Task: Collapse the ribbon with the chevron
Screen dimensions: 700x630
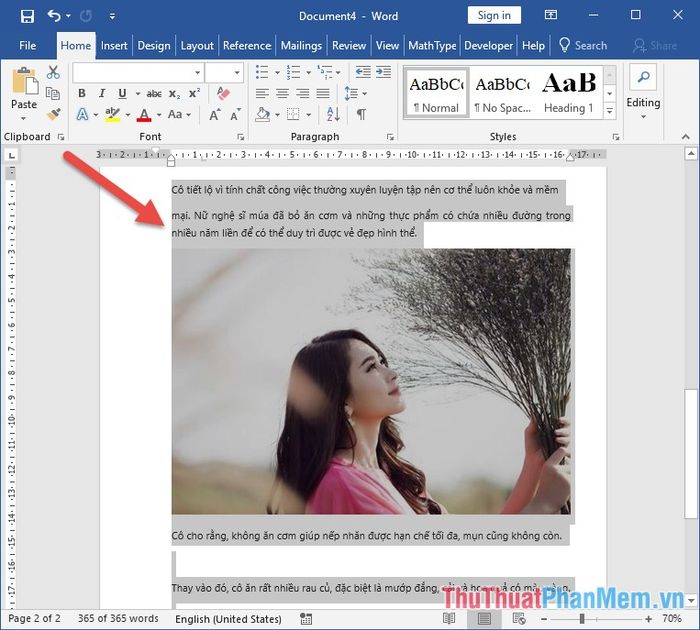Action: point(686,137)
